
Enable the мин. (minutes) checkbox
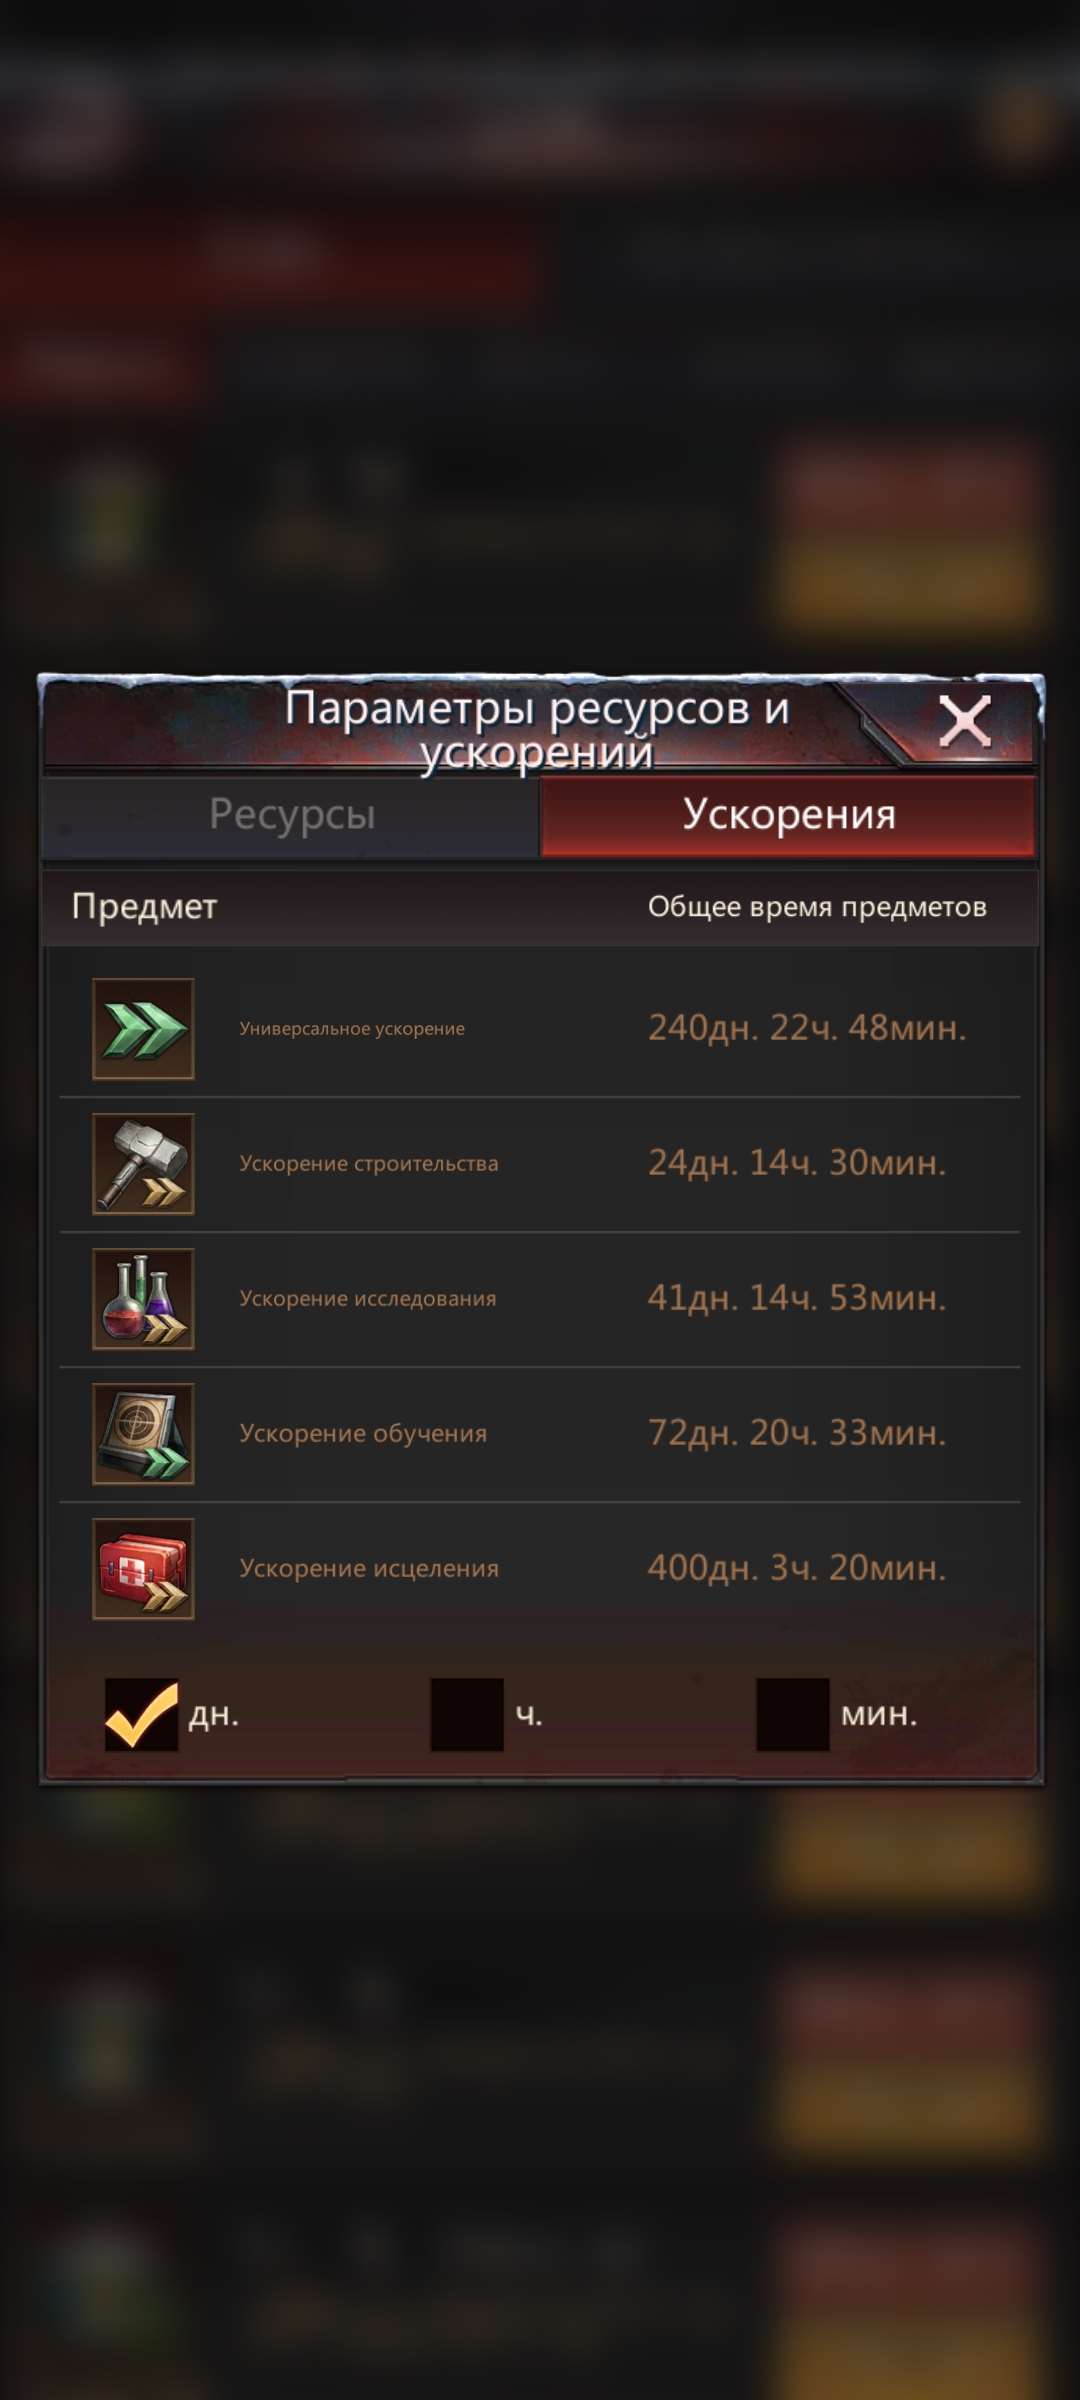793,1714
